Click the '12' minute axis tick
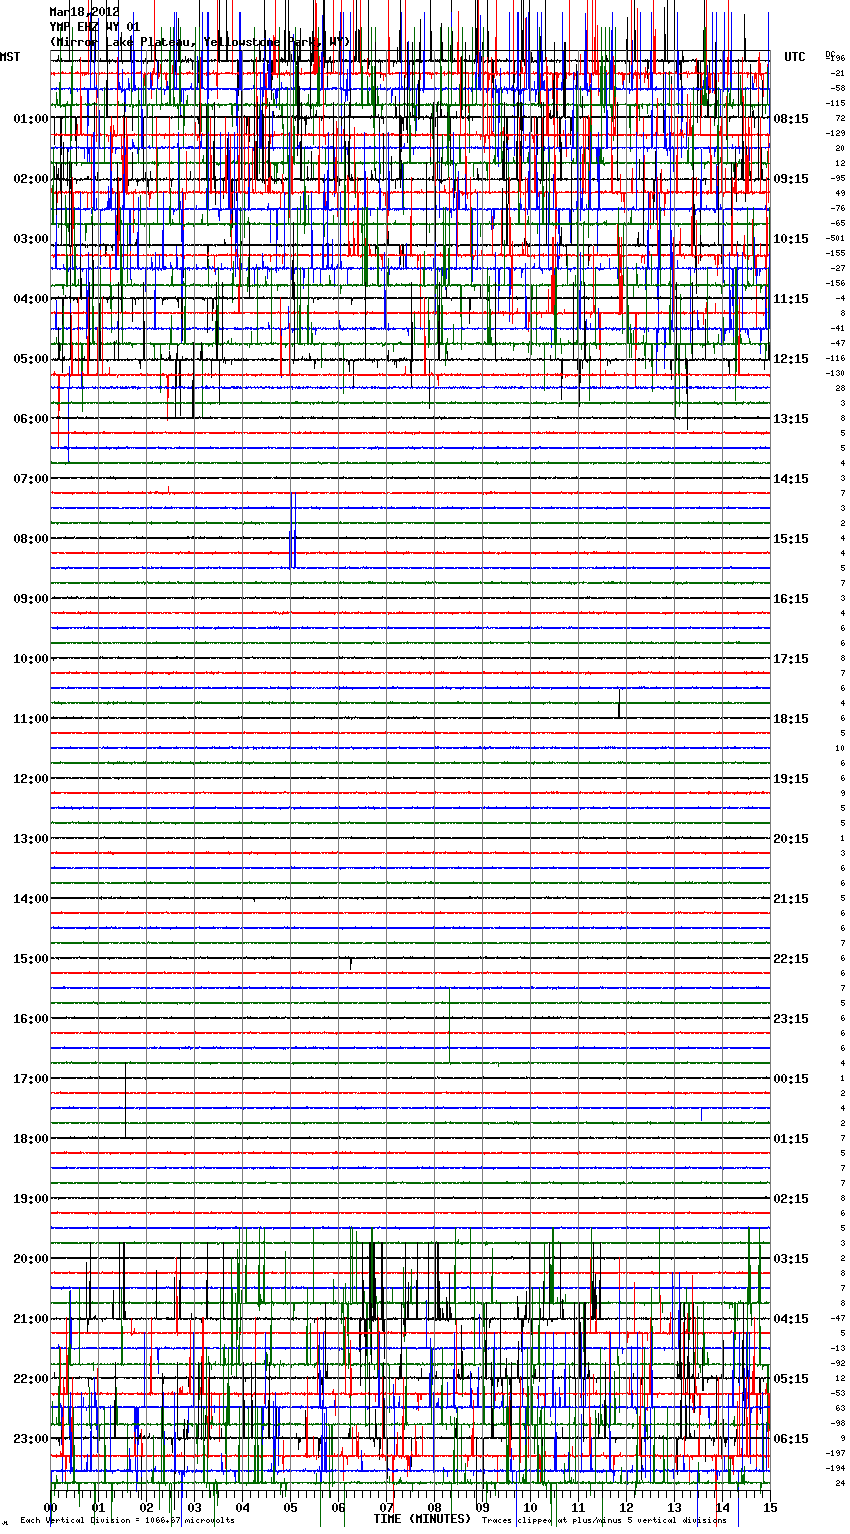Viewport: 850px width, 1534px height. click(x=626, y=1508)
